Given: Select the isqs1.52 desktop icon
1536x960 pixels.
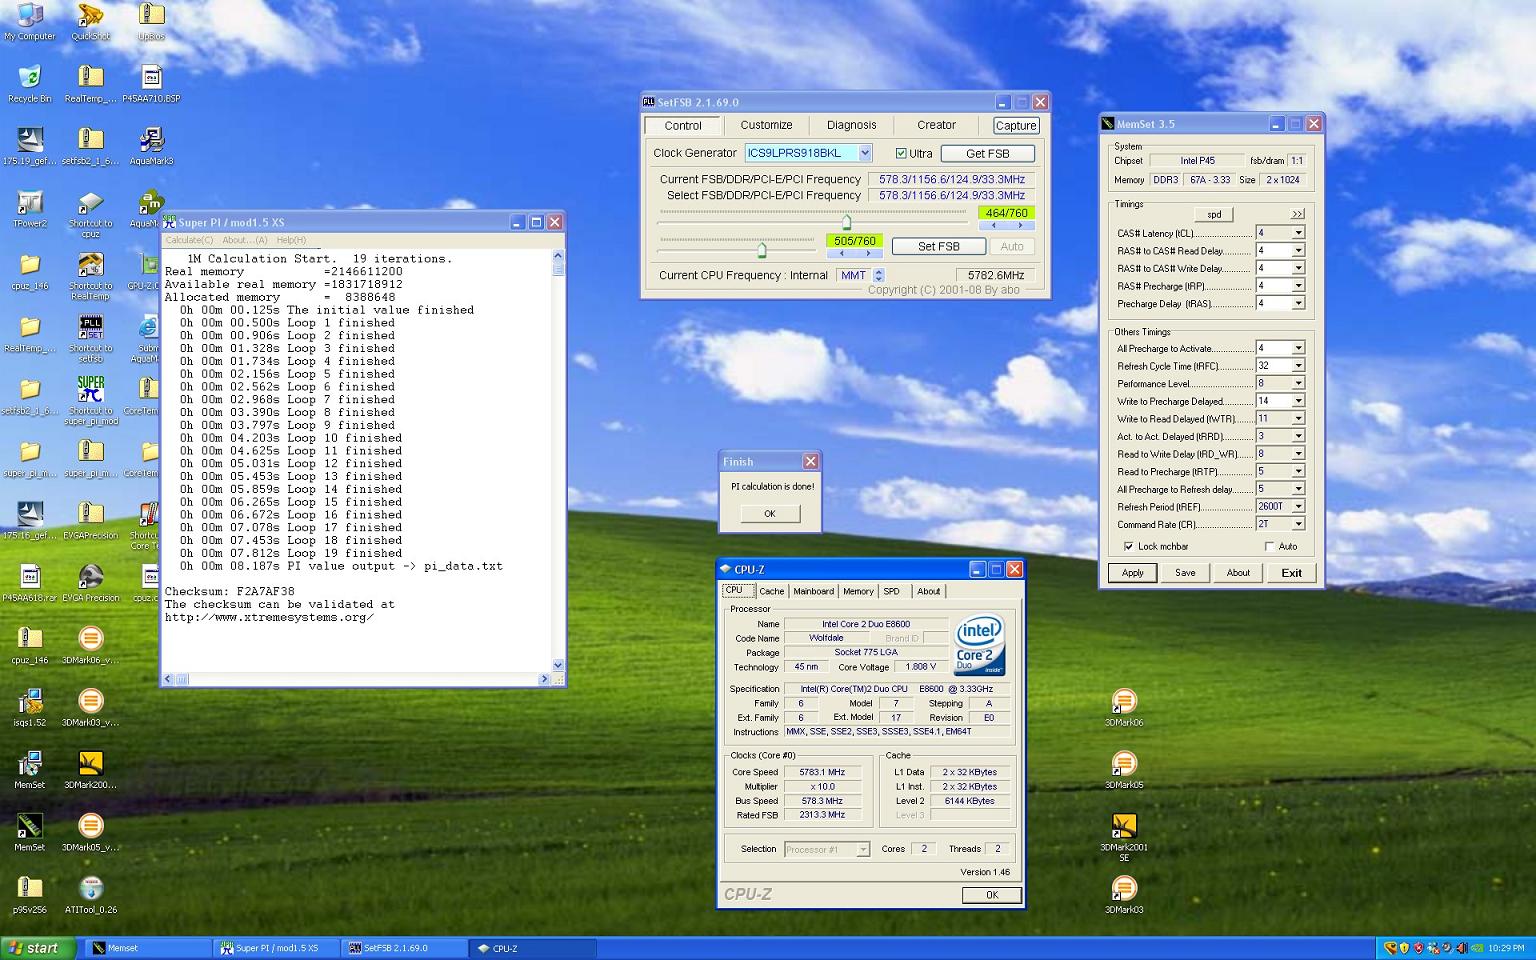Looking at the screenshot, I should coord(30,707).
